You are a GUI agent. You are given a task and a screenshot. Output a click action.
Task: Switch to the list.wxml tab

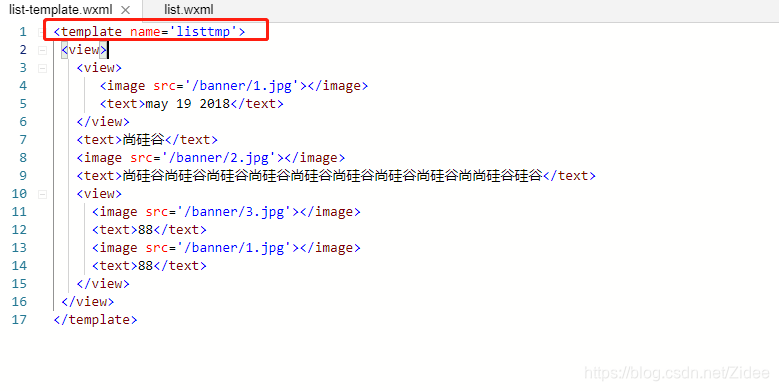point(189,9)
